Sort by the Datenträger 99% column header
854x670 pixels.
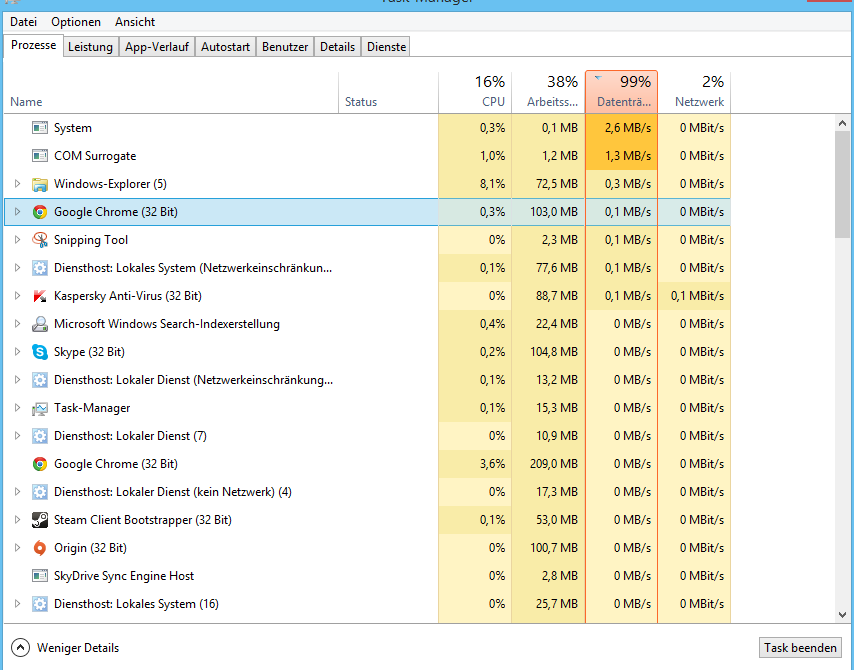pos(621,92)
